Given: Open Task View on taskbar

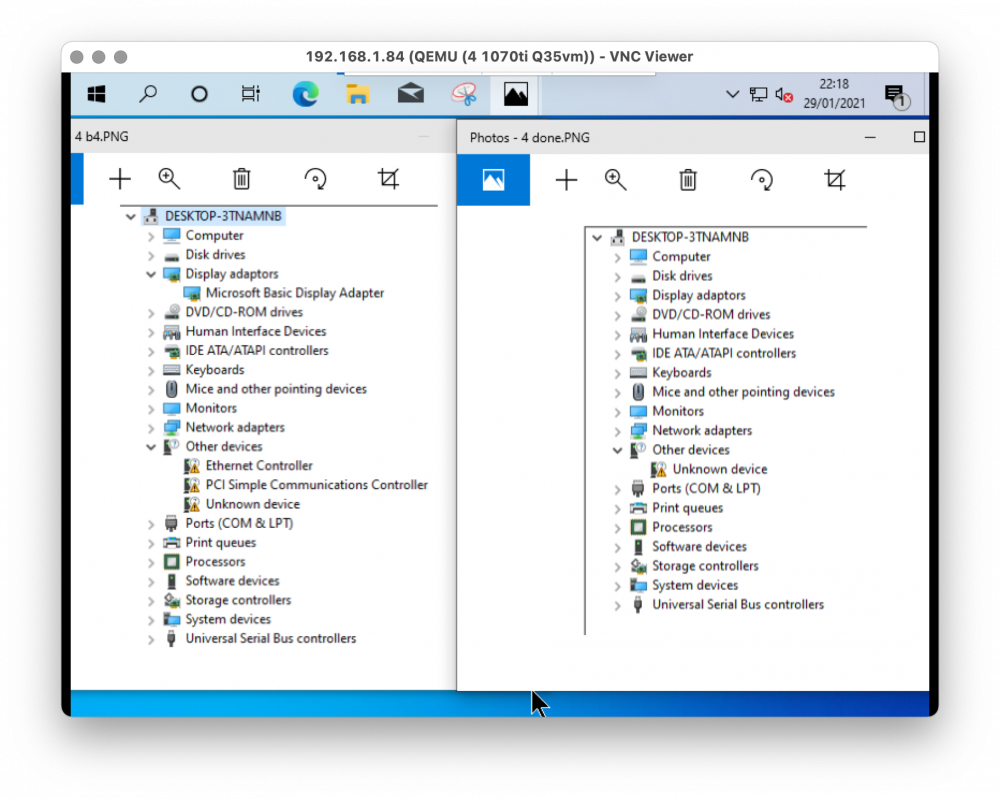Looking at the screenshot, I should (x=251, y=94).
